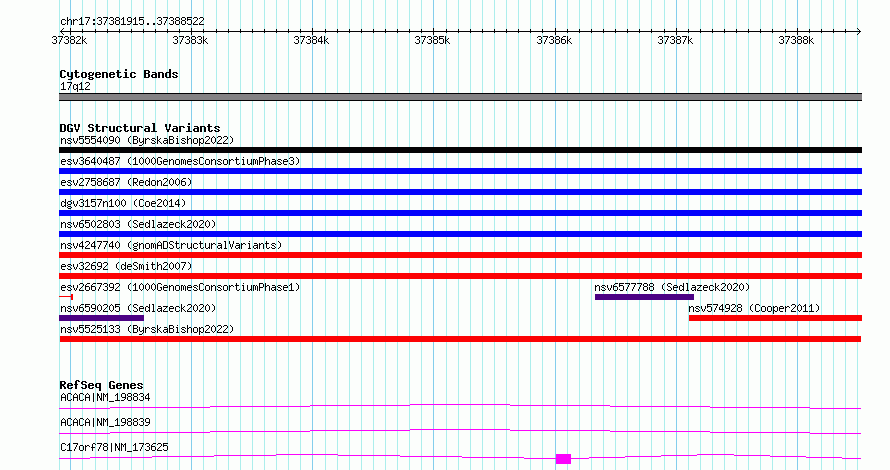Click the nsv6577788 (Sedlazeck2020) label
Image resolution: width=890 pixels, height=470 pixels.
tap(672, 287)
